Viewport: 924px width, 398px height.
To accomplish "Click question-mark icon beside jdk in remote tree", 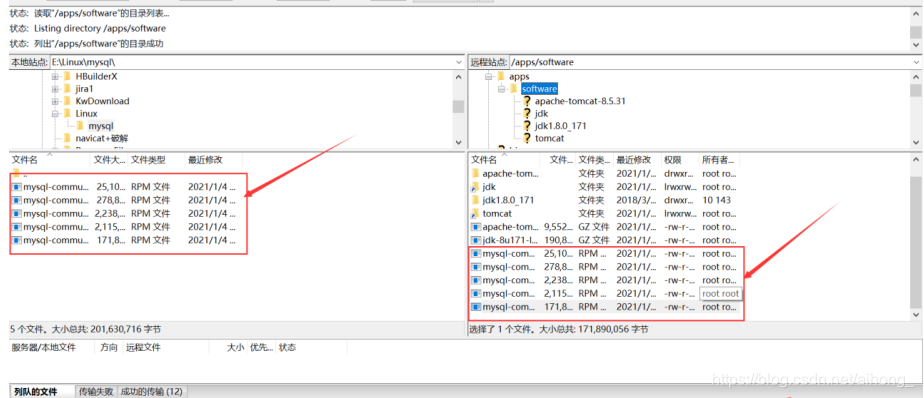I will point(527,113).
